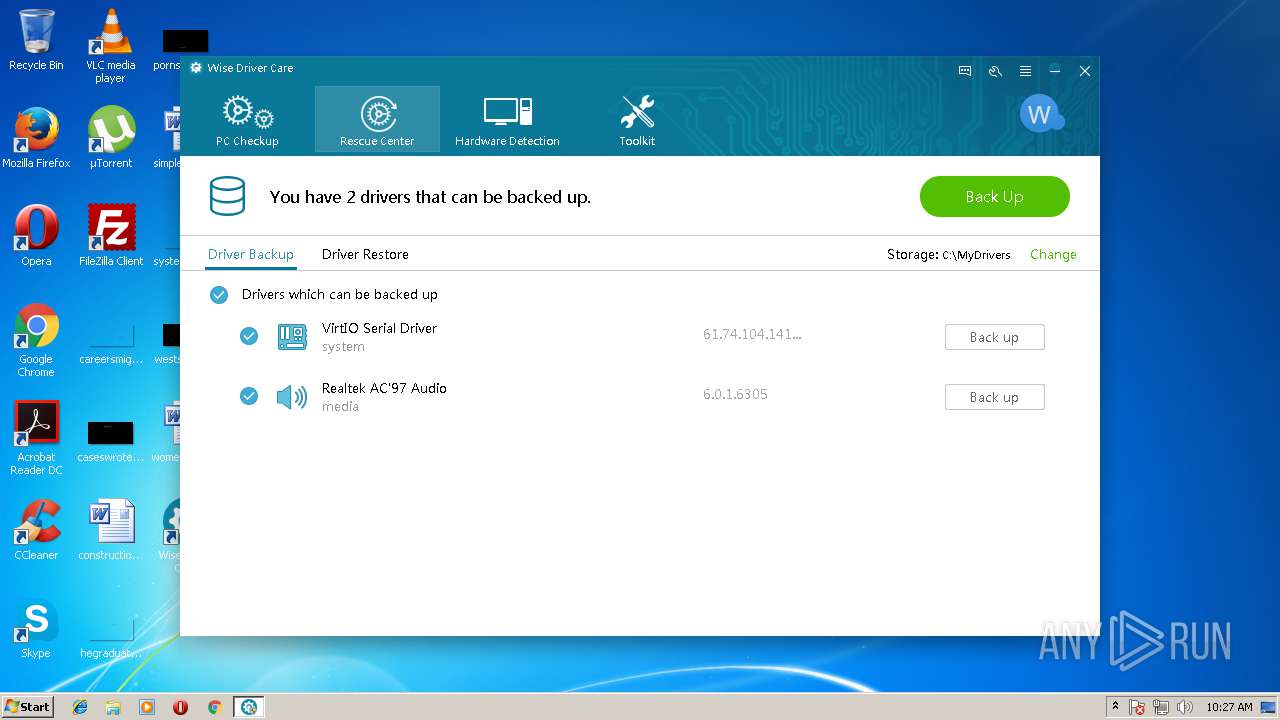Viewport: 1280px width, 720px height.
Task: Open the Windows Start menu
Action: click(28, 707)
